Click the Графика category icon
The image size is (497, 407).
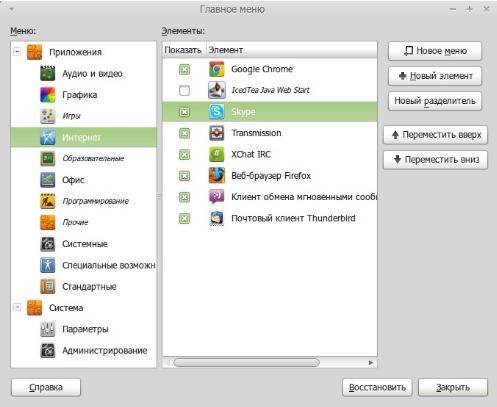48,95
